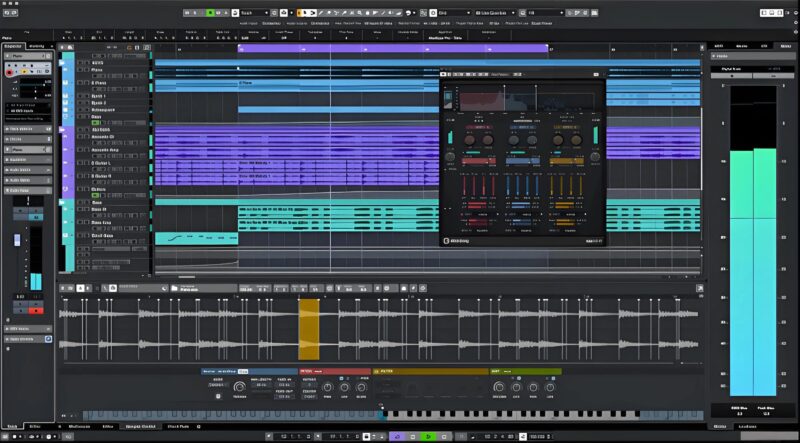Click the Stop button in transport bar
This screenshot has width=800, height=443.
tap(413, 437)
